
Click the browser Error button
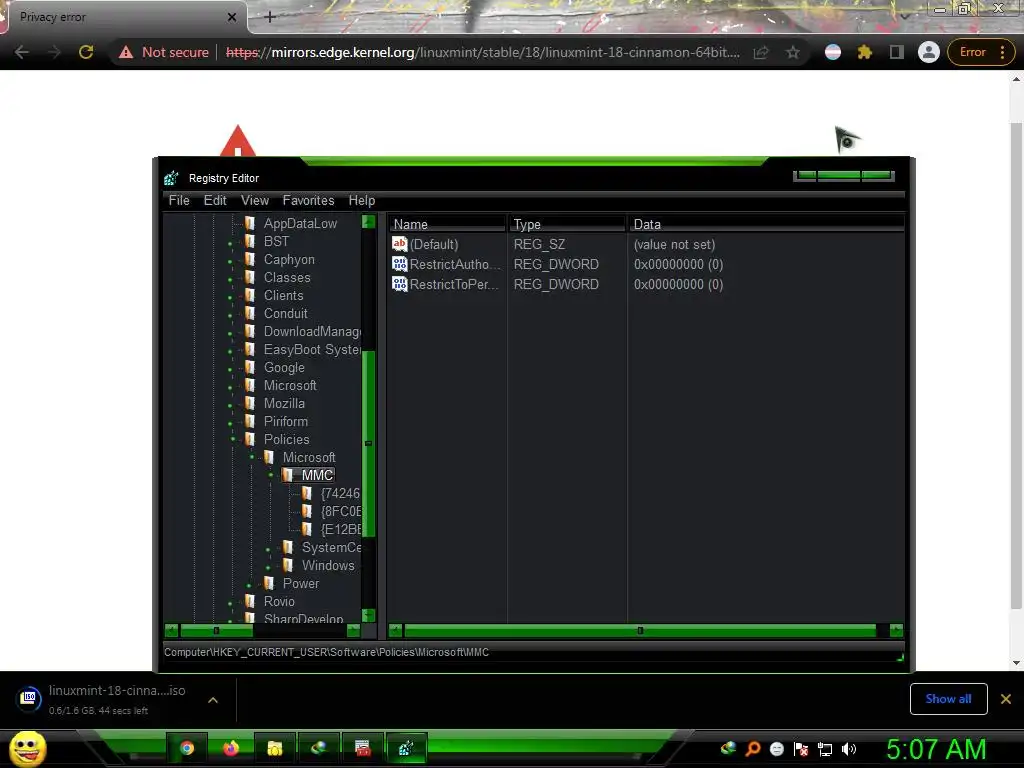pyautogui.click(x=981, y=52)
